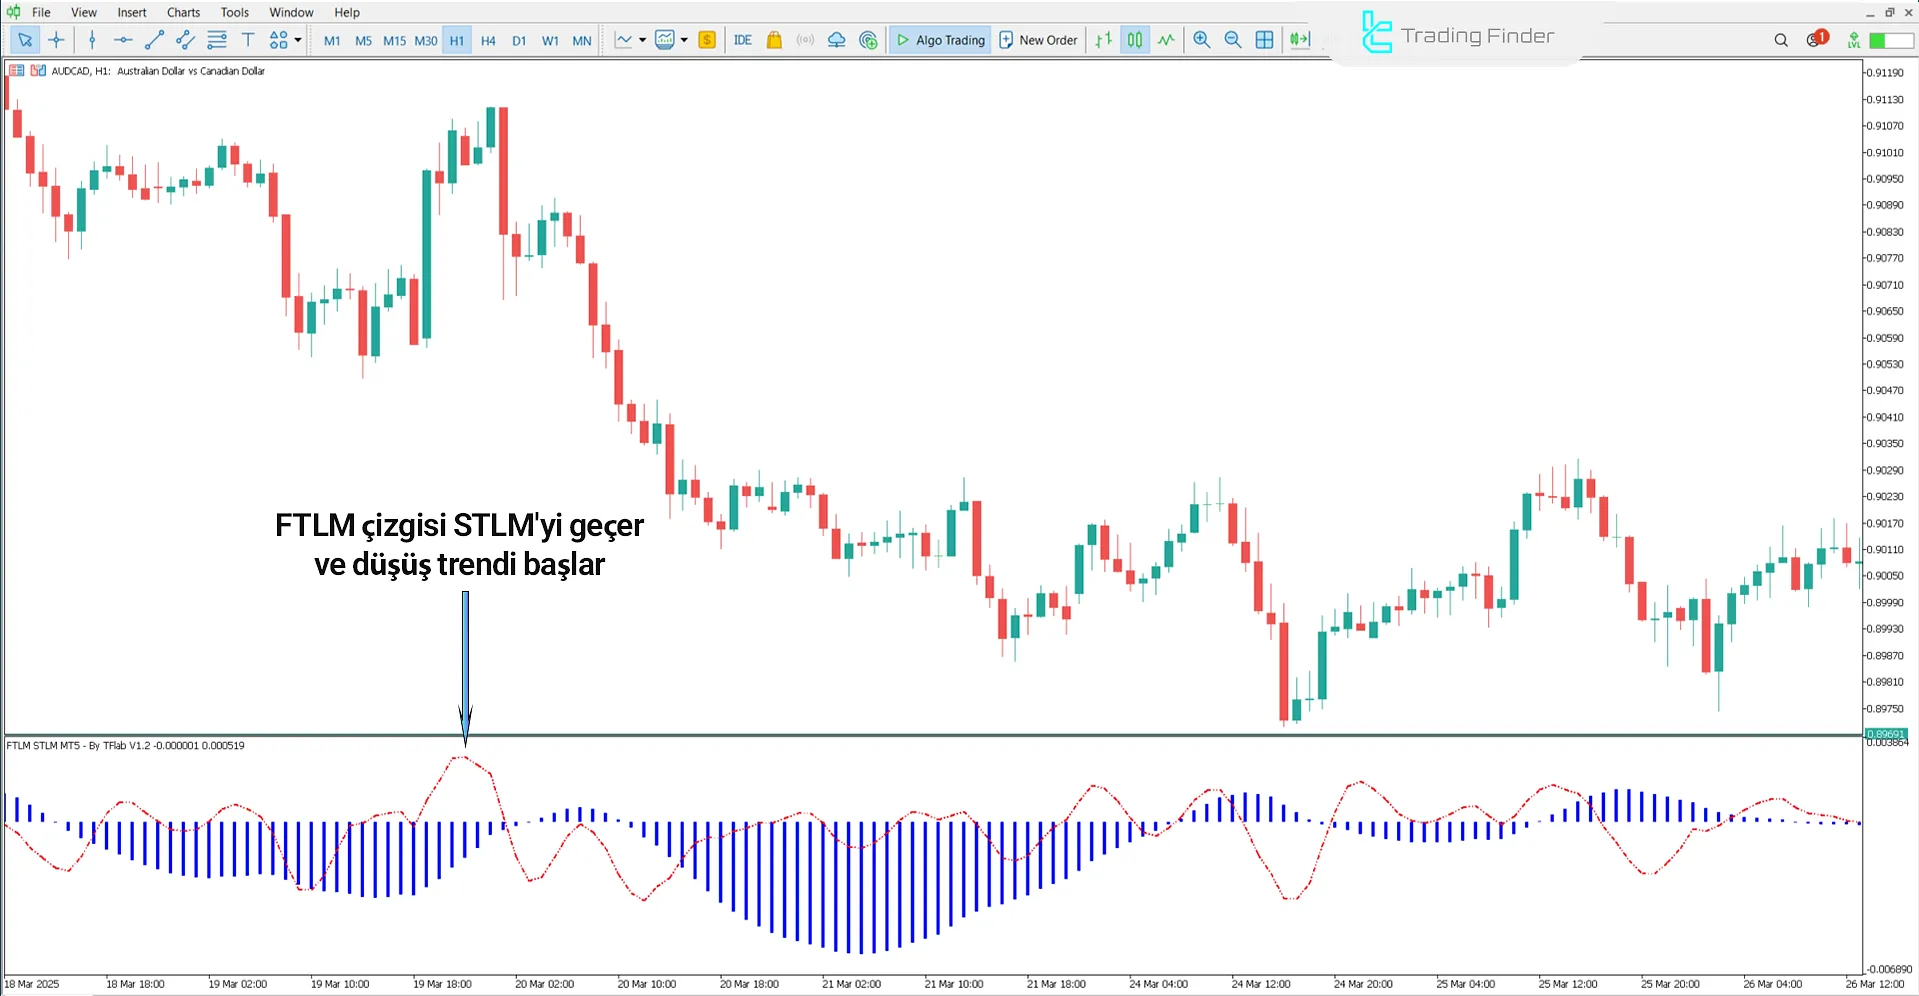Viewport: 1919px width, 996px height.
Task: Expand the indicators list dropdown arrow
Action: click(x=684, y=40)
